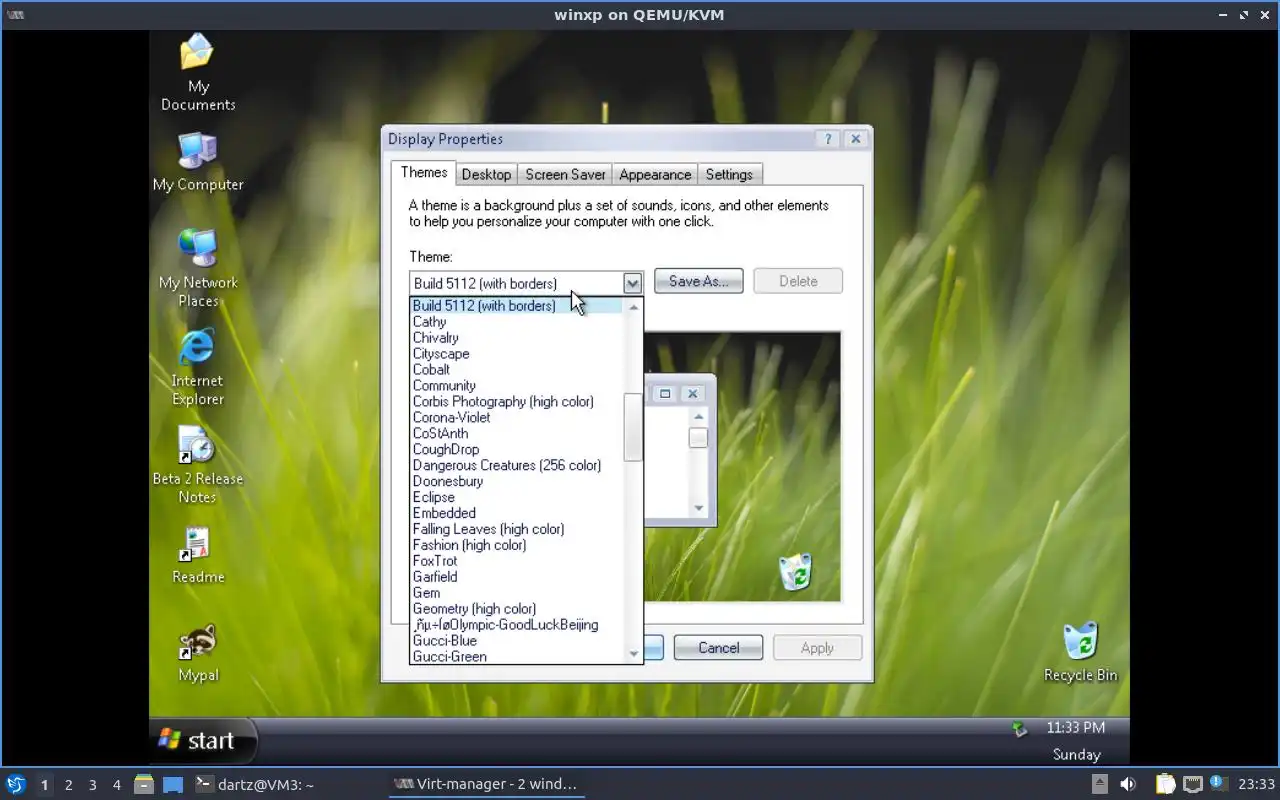The width and height of the screenshot is (1280, 800).
Task: Open the file manager icon in host panel
Action: pos(144,784)
